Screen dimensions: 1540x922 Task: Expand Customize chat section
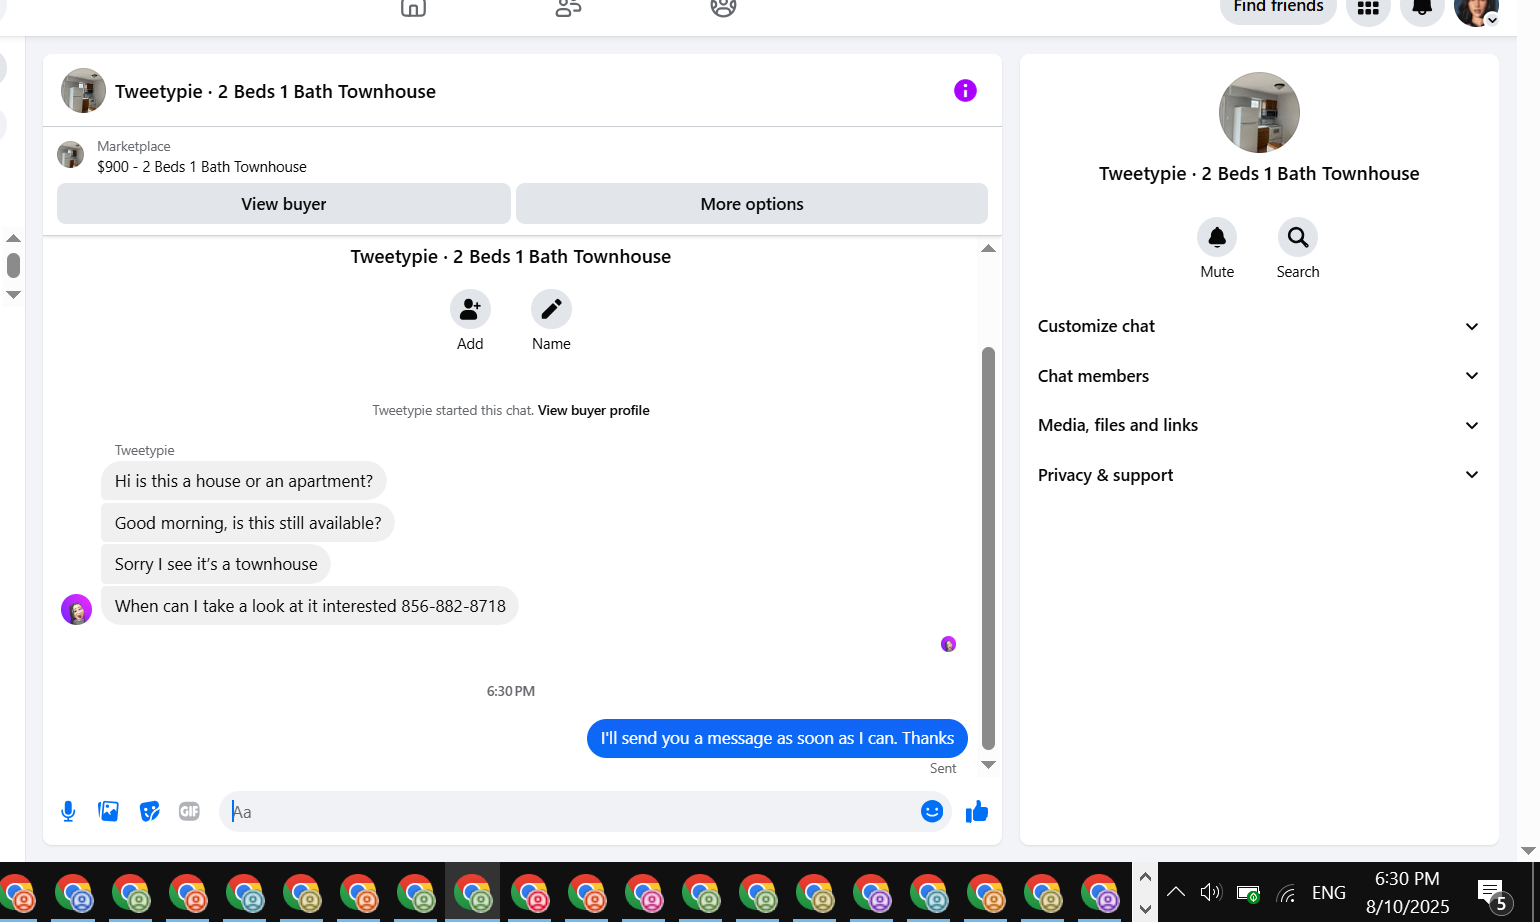1259,326
